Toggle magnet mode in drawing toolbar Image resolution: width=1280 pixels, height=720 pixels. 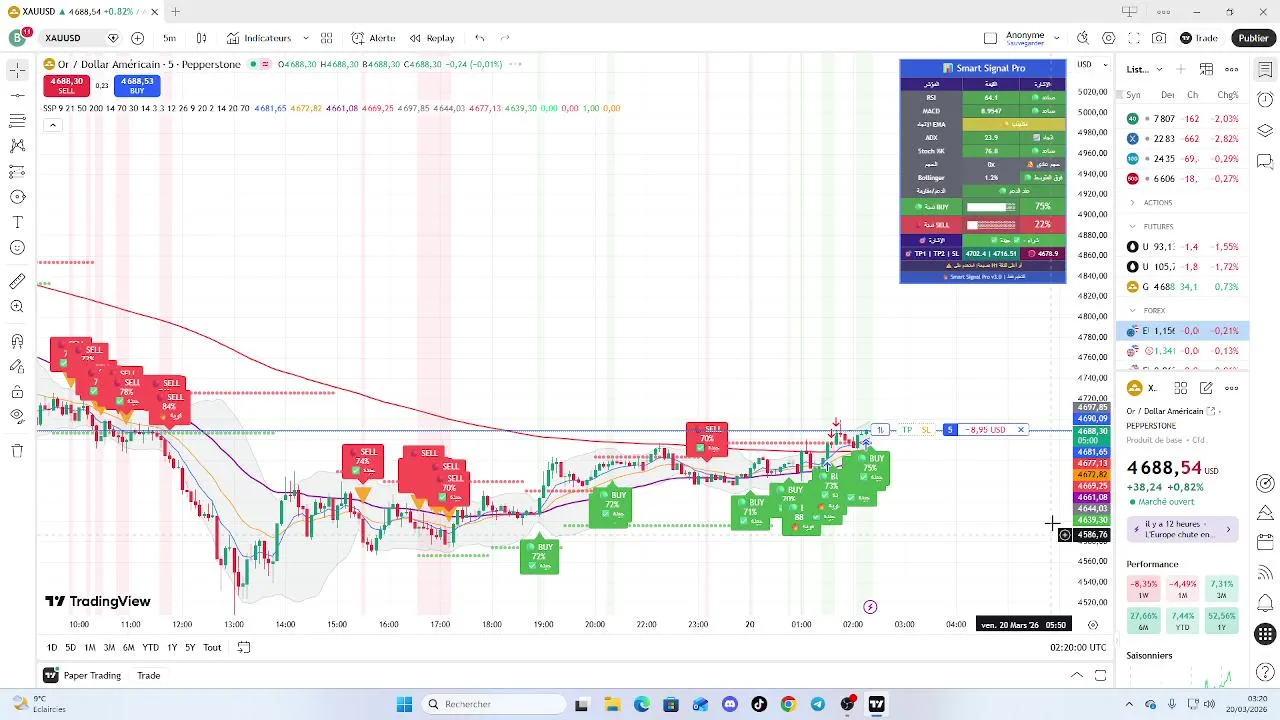[x=17, y=342]
